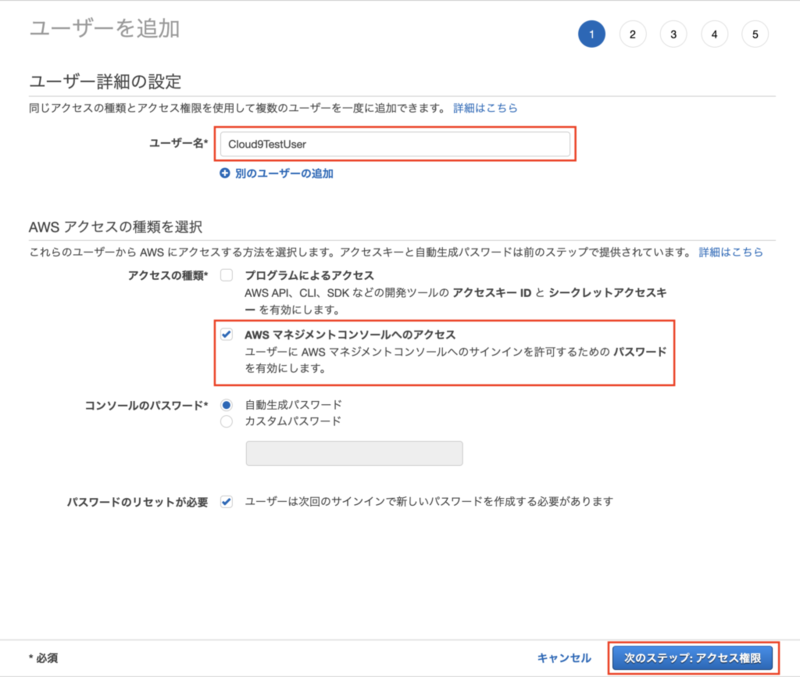Select the 自動生成パスワード radio button
This screenshot has height=677, width=800.
[227, 405]
